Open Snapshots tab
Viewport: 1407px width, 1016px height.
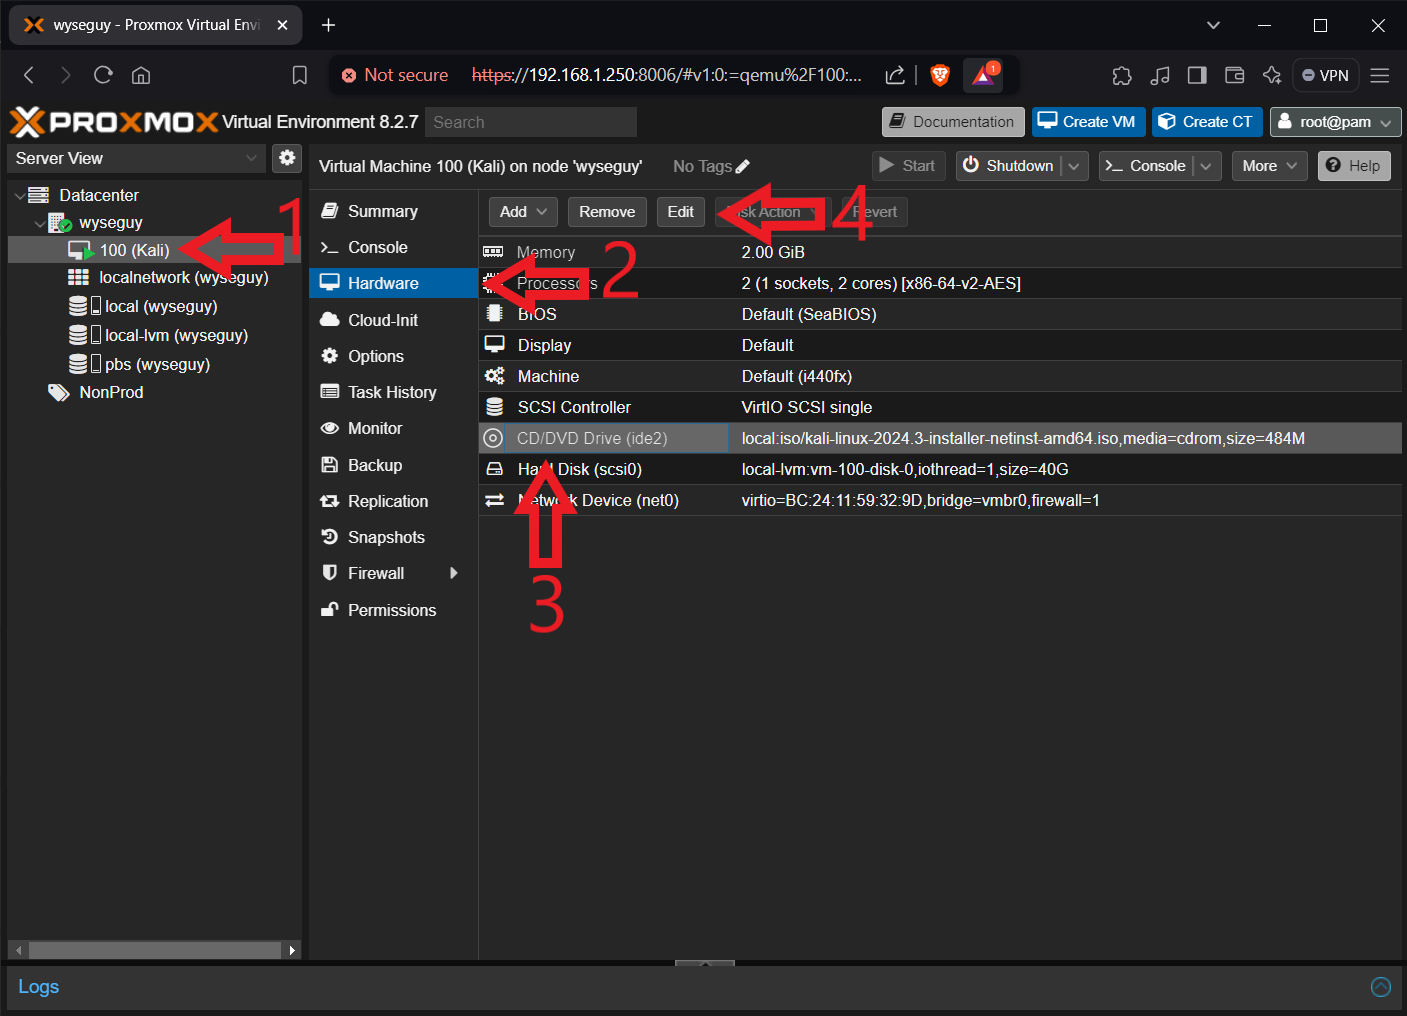click(393, 537)
